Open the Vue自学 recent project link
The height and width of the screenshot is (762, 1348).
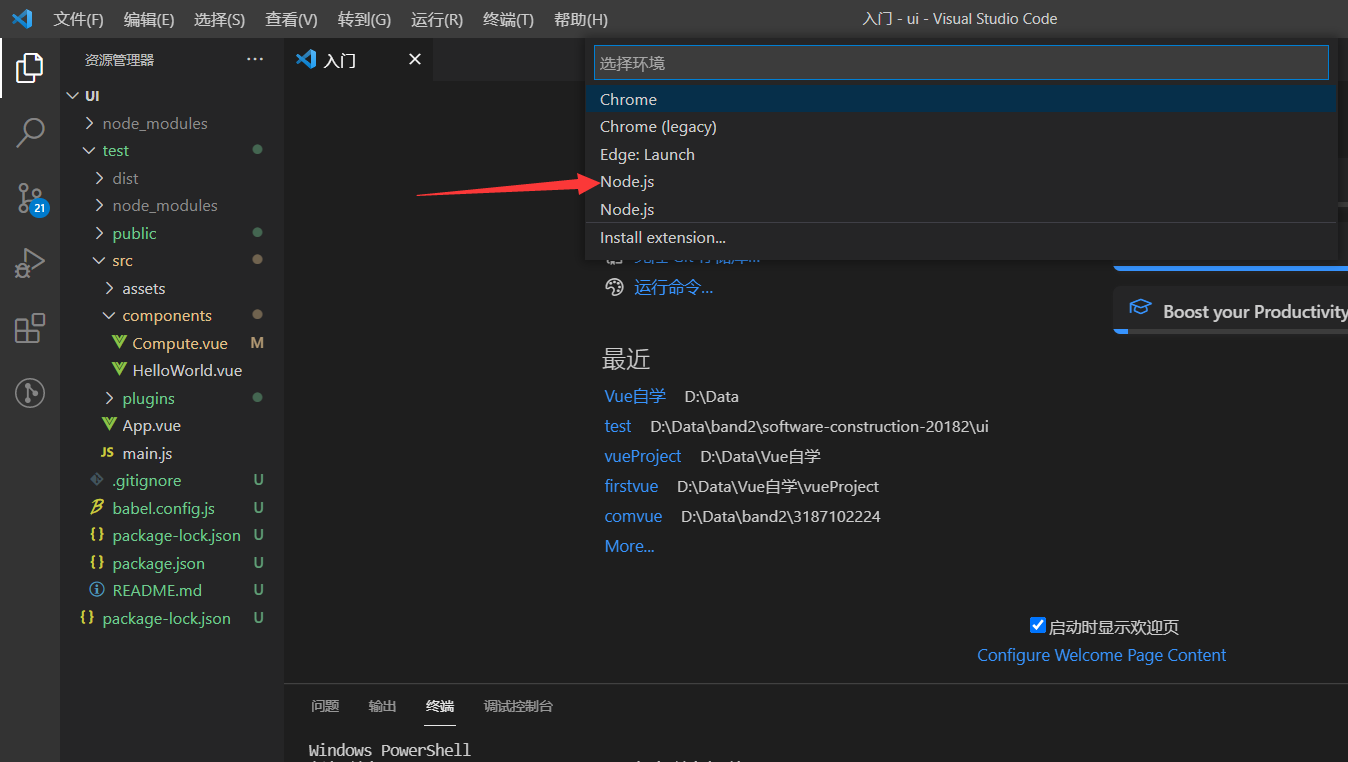pyautogui.click(x=634, y=395)
